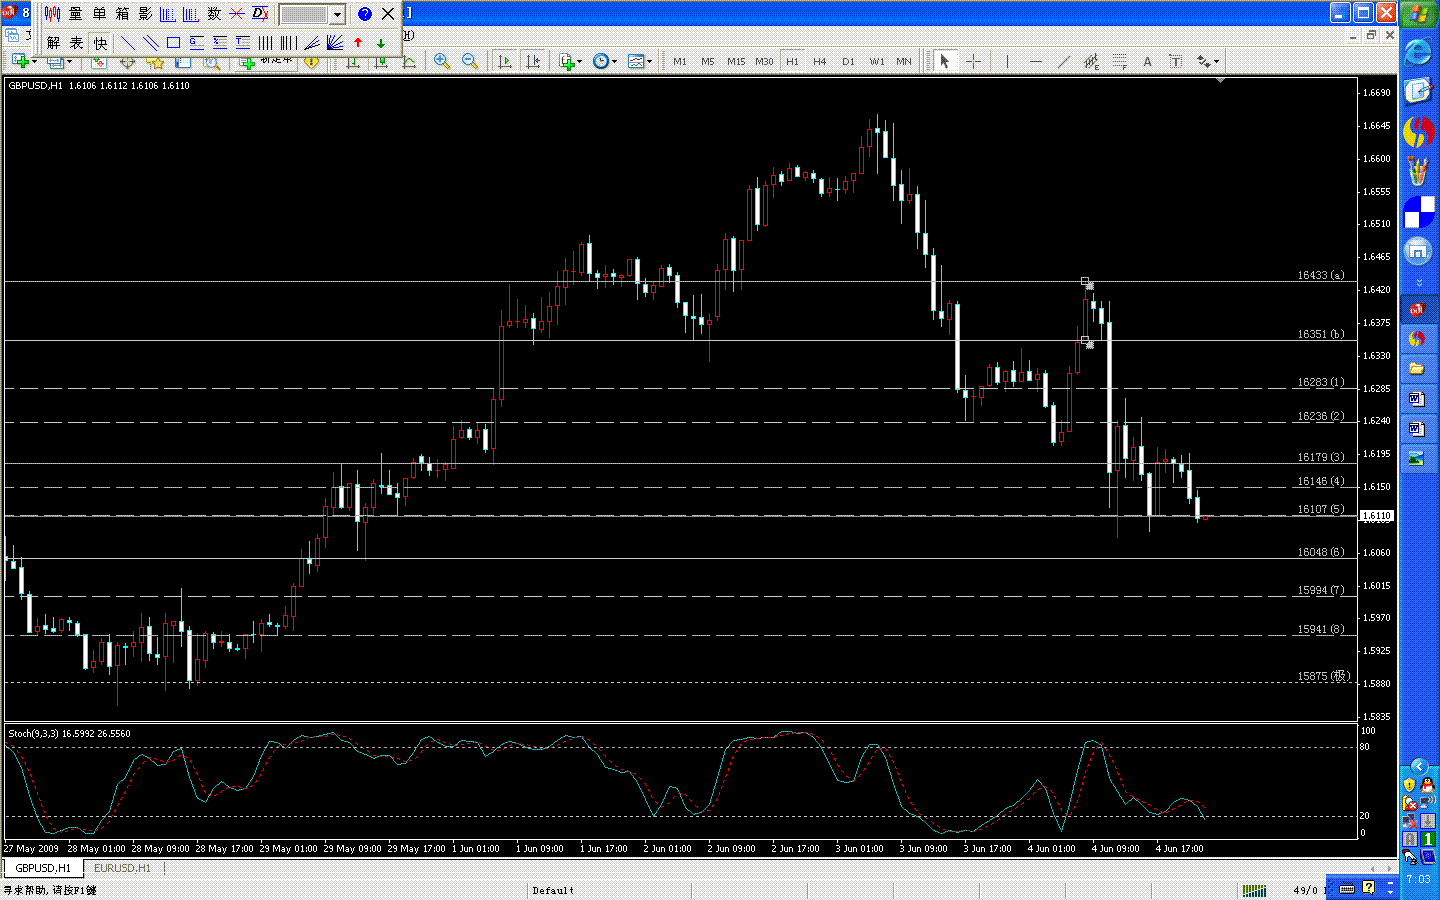Select the Fibonacci retracement tool
Viewport: 1440px width, 900px height.
[x=1119, y=61]
